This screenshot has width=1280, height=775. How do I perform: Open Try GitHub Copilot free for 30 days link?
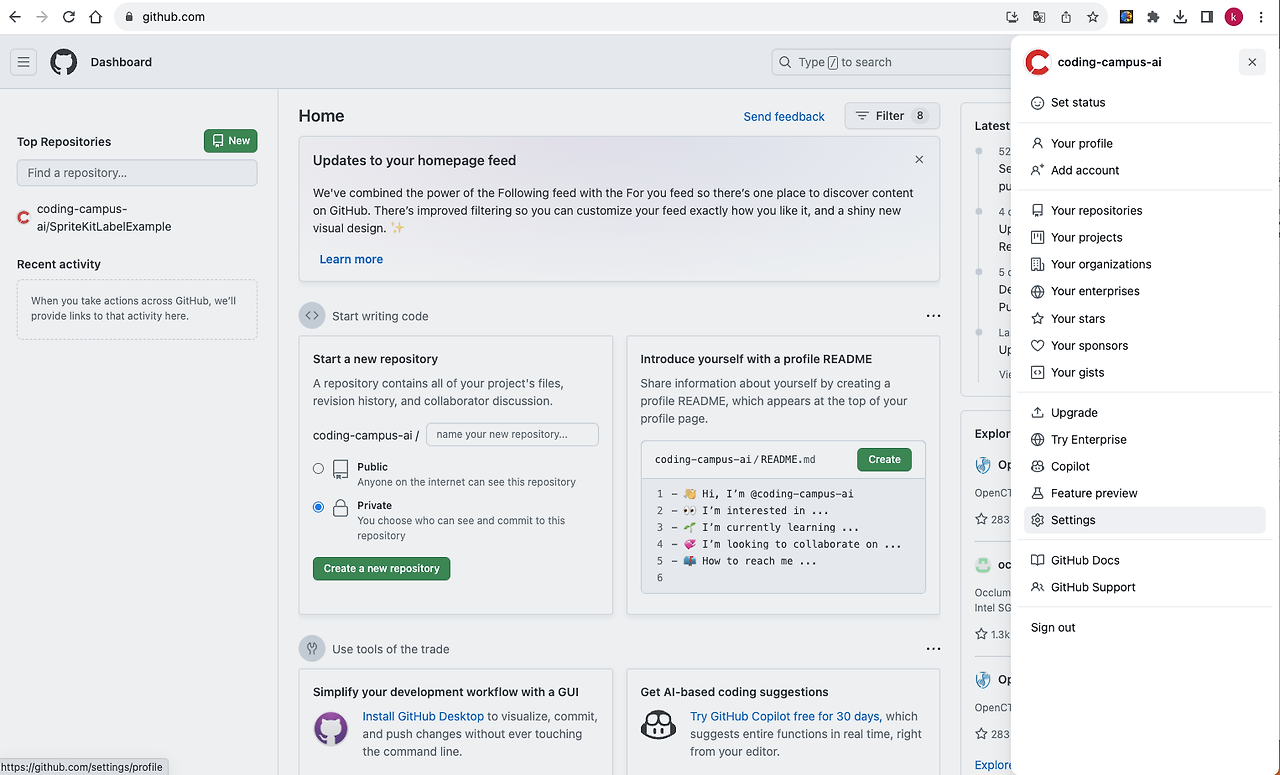coord(785,716)
